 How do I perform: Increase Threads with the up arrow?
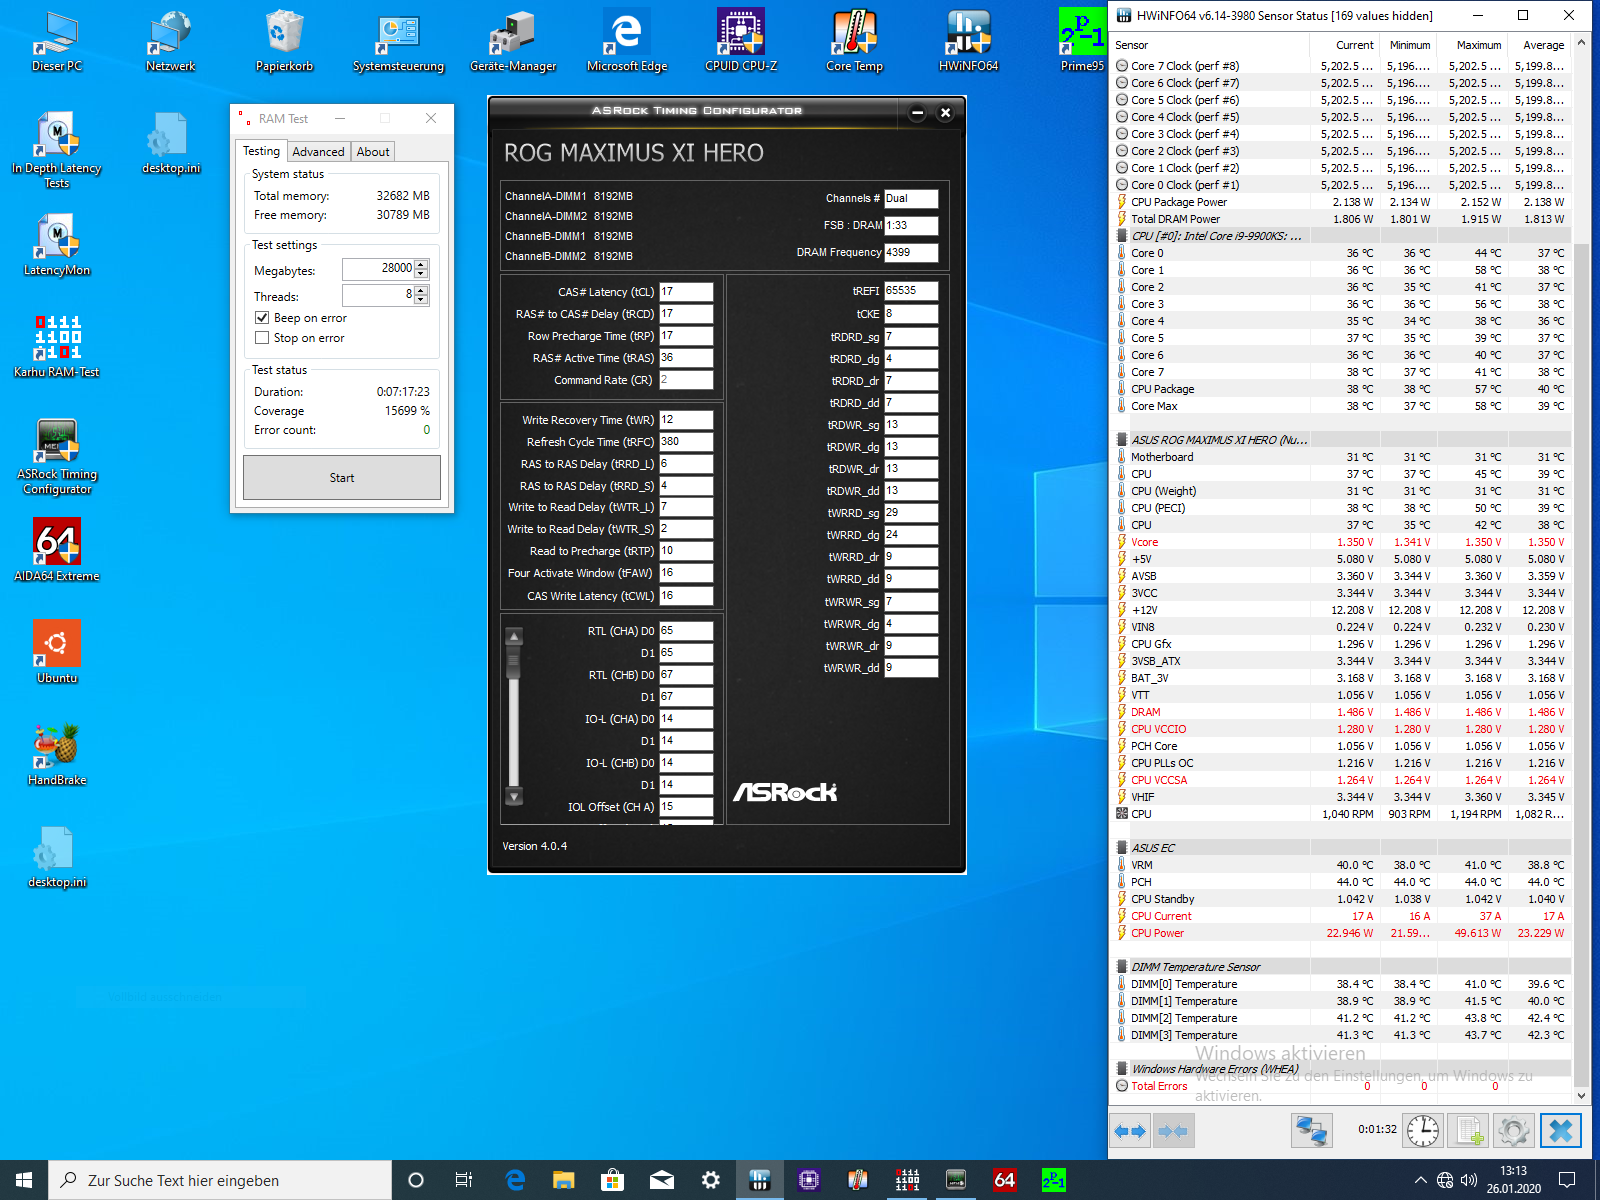pyautogui.click(x=421, y=291)
